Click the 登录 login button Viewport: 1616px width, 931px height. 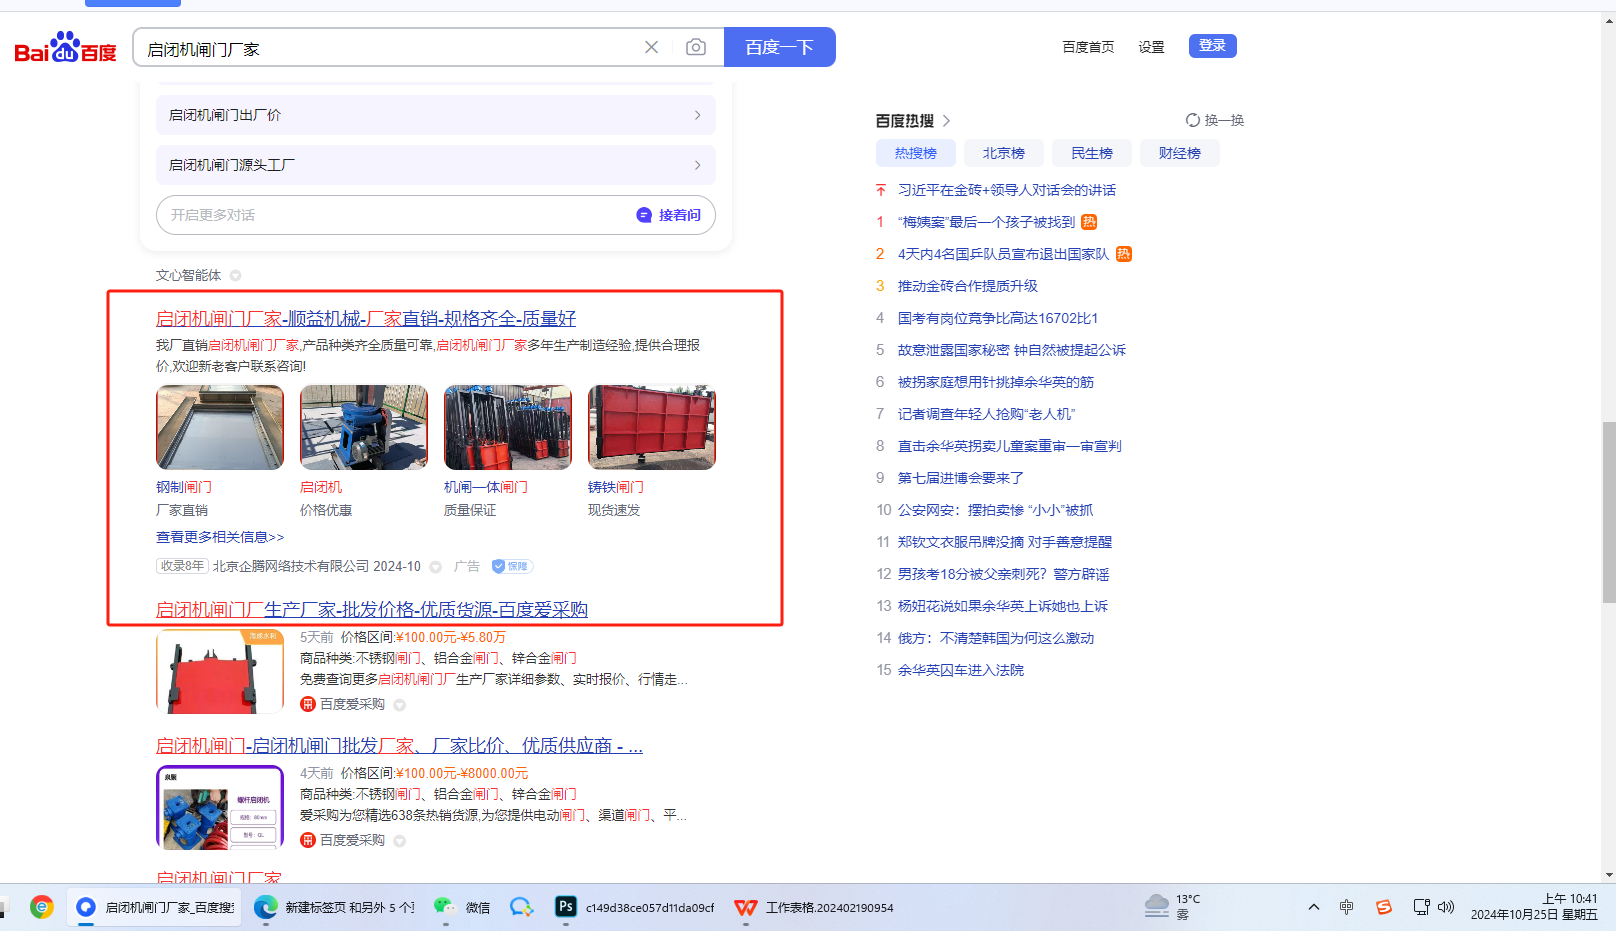(1213, 46)
